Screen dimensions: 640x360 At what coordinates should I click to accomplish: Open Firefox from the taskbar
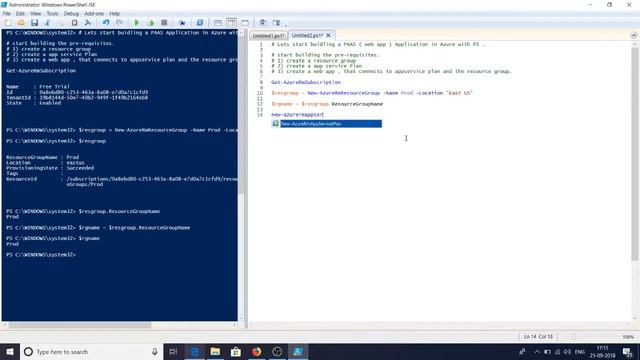click(x=256, y=351)
